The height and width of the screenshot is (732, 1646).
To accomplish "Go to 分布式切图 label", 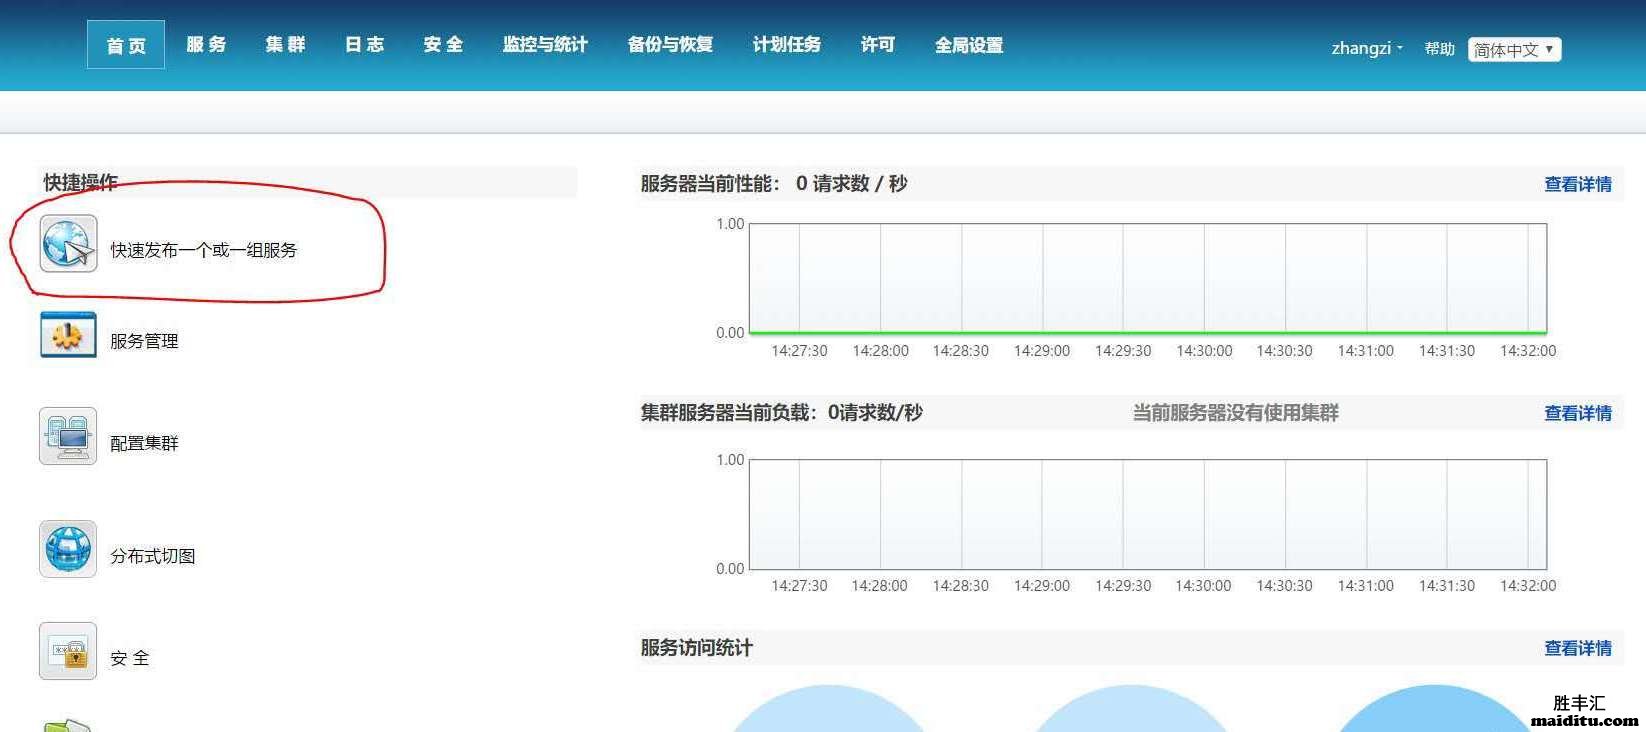I will [x=153, y=556].
